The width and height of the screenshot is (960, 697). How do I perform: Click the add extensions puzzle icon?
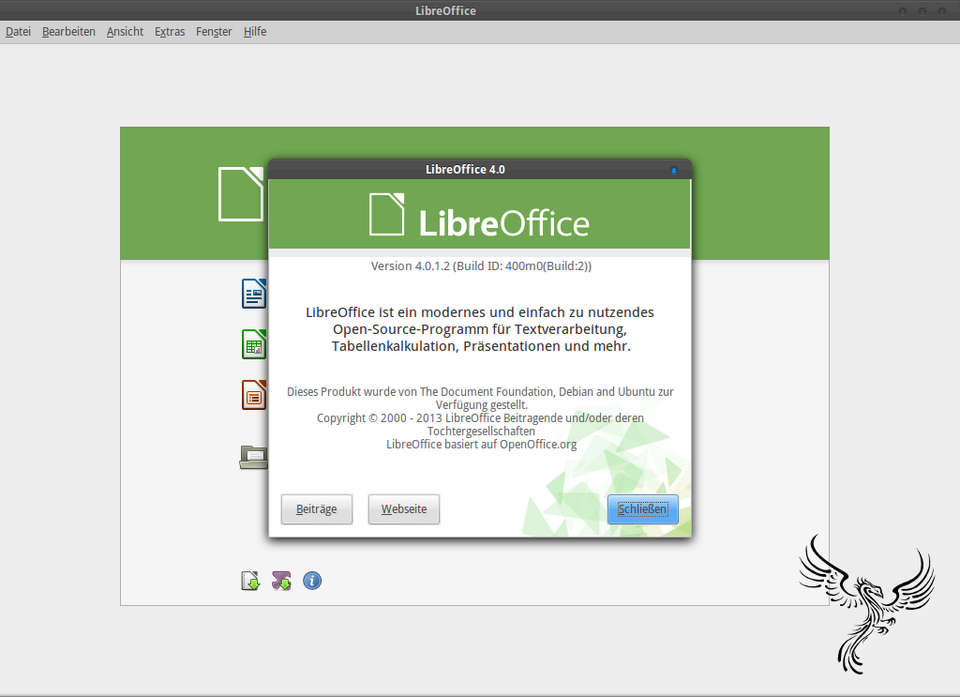point(282,581)
